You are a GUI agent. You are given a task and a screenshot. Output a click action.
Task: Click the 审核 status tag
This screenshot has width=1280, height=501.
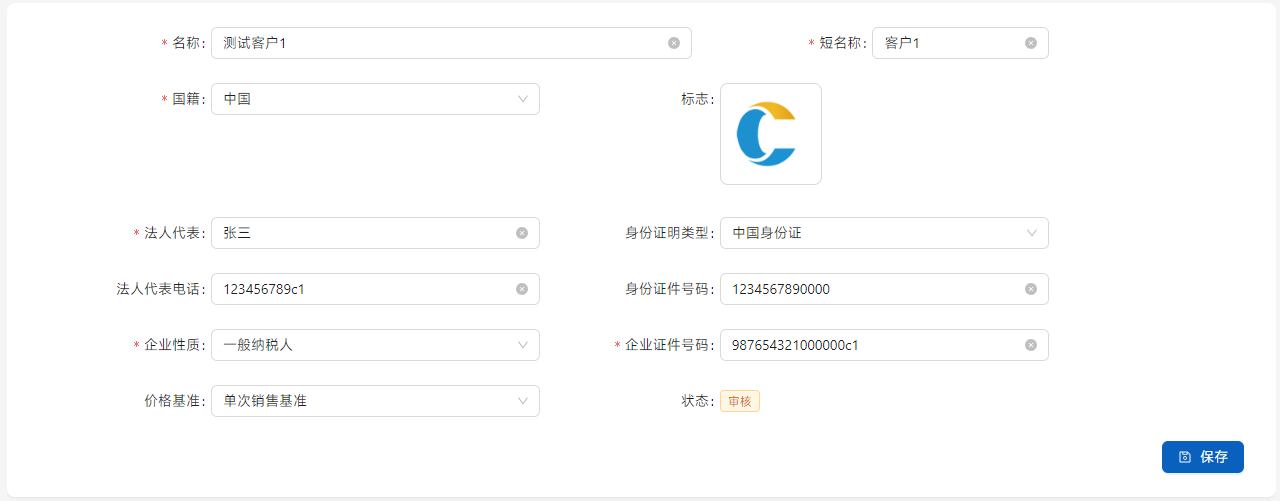click(740, 401)
